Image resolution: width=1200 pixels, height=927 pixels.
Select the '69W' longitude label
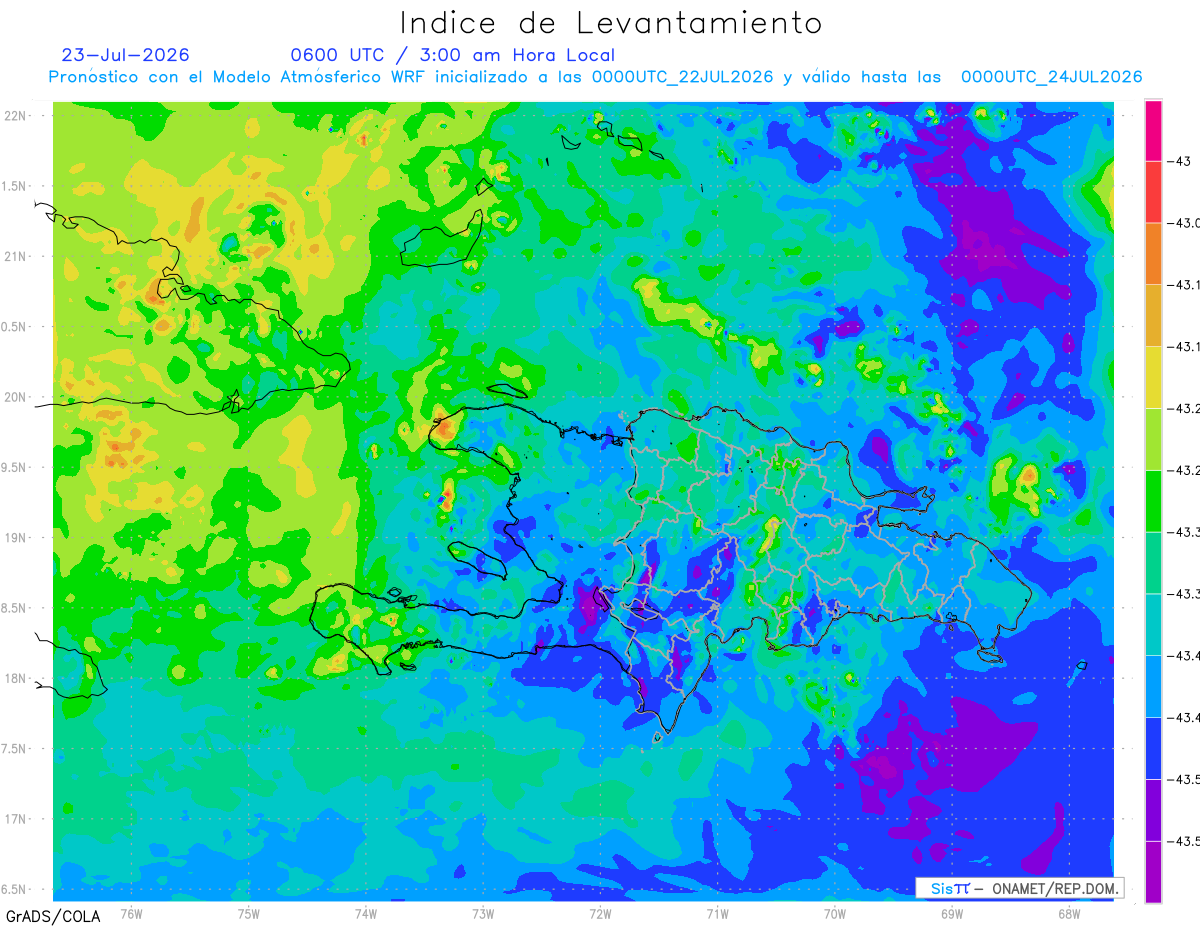(952, 913)
